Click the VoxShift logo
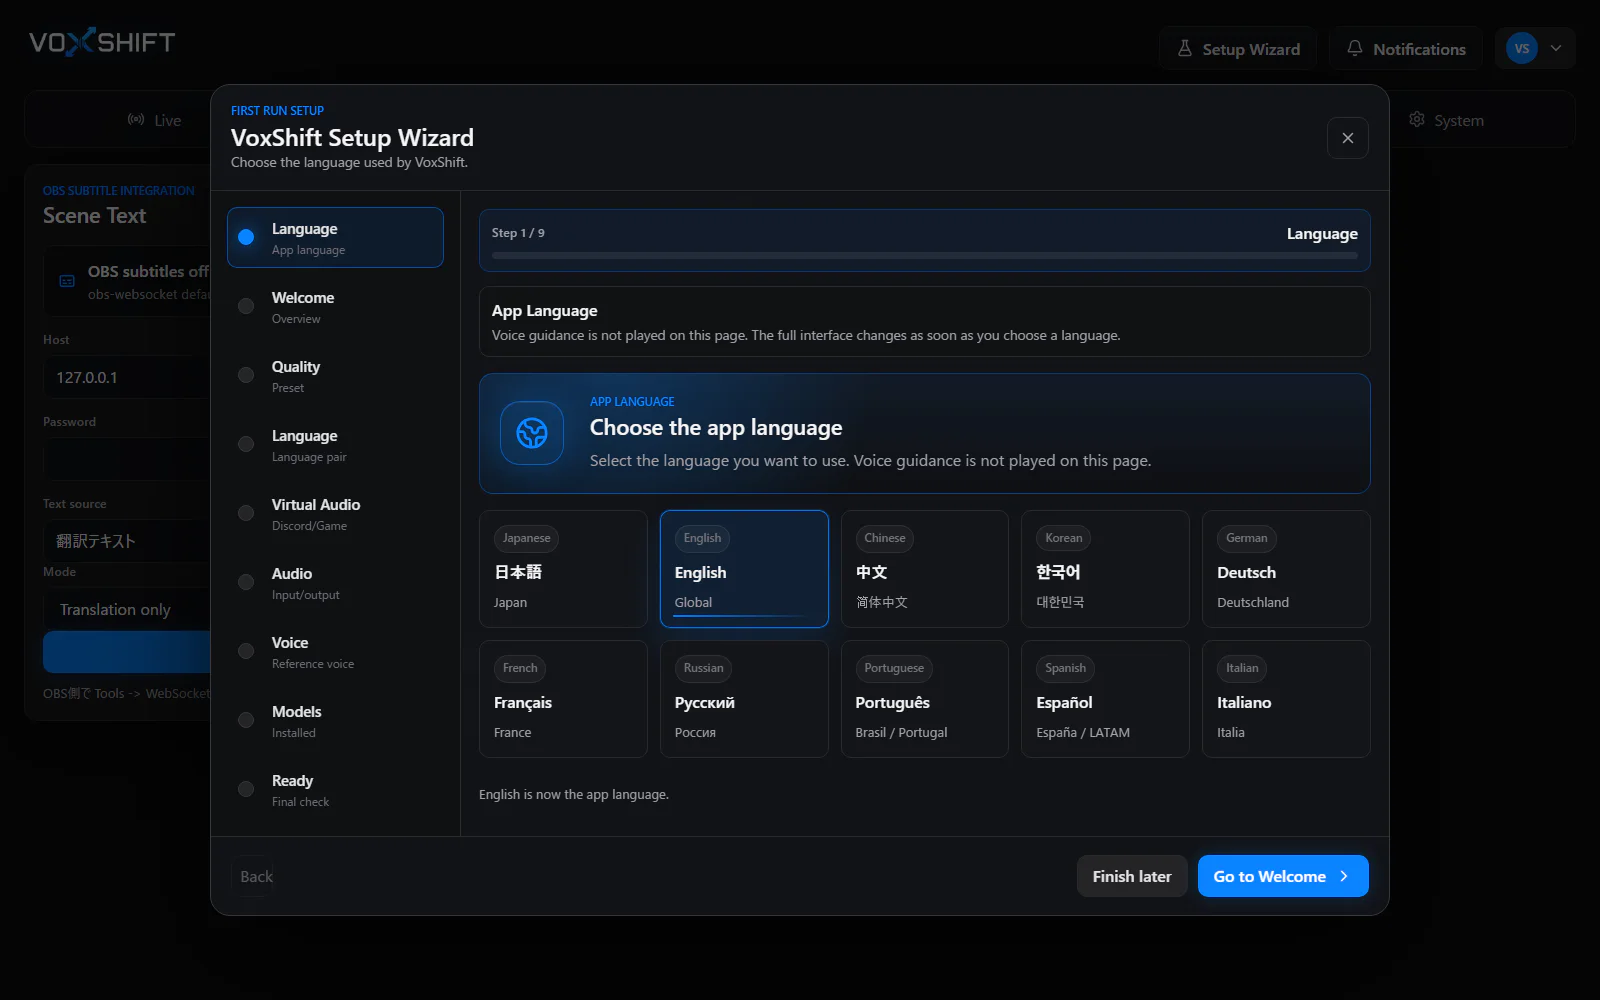1600x1000 pixels. (102, 42)
